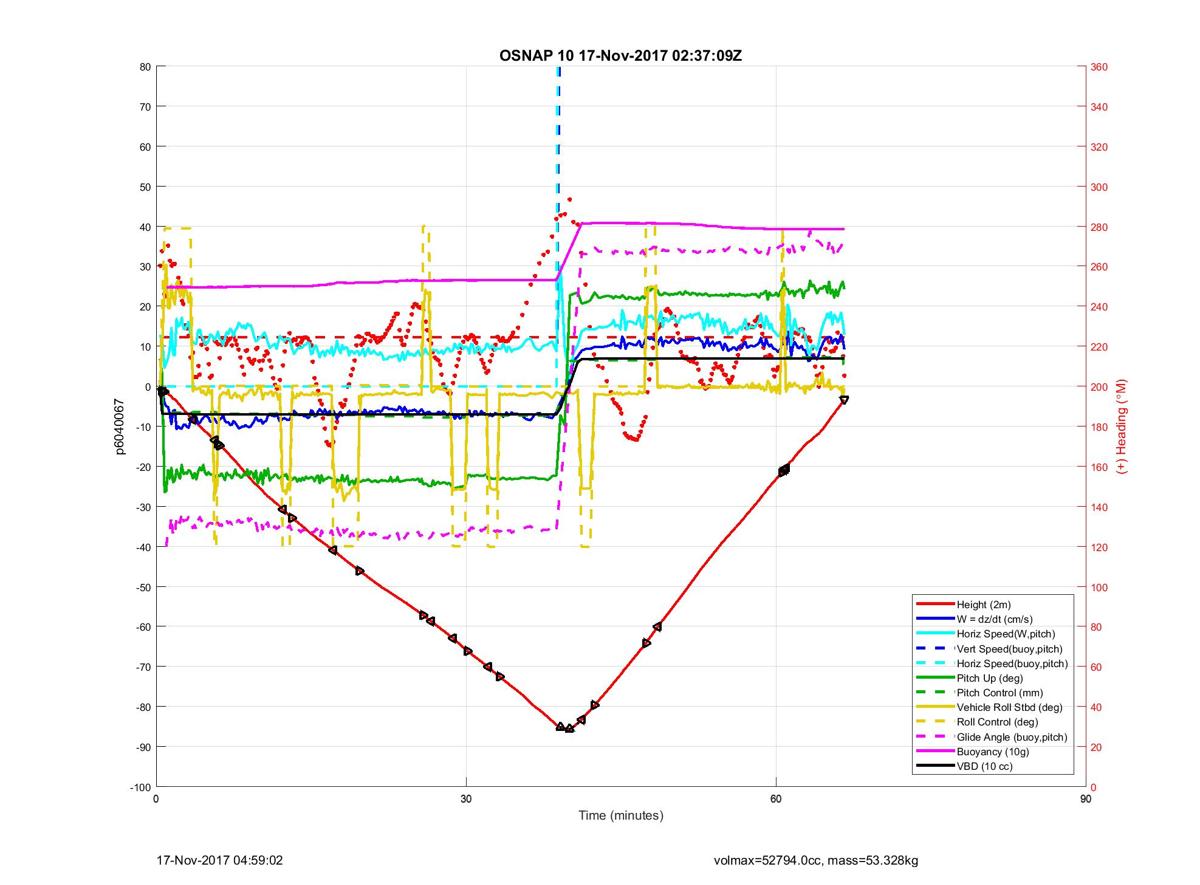
Task: Click the '(+) Heading (°M)' axis label
Action: tap(1122, 427)
